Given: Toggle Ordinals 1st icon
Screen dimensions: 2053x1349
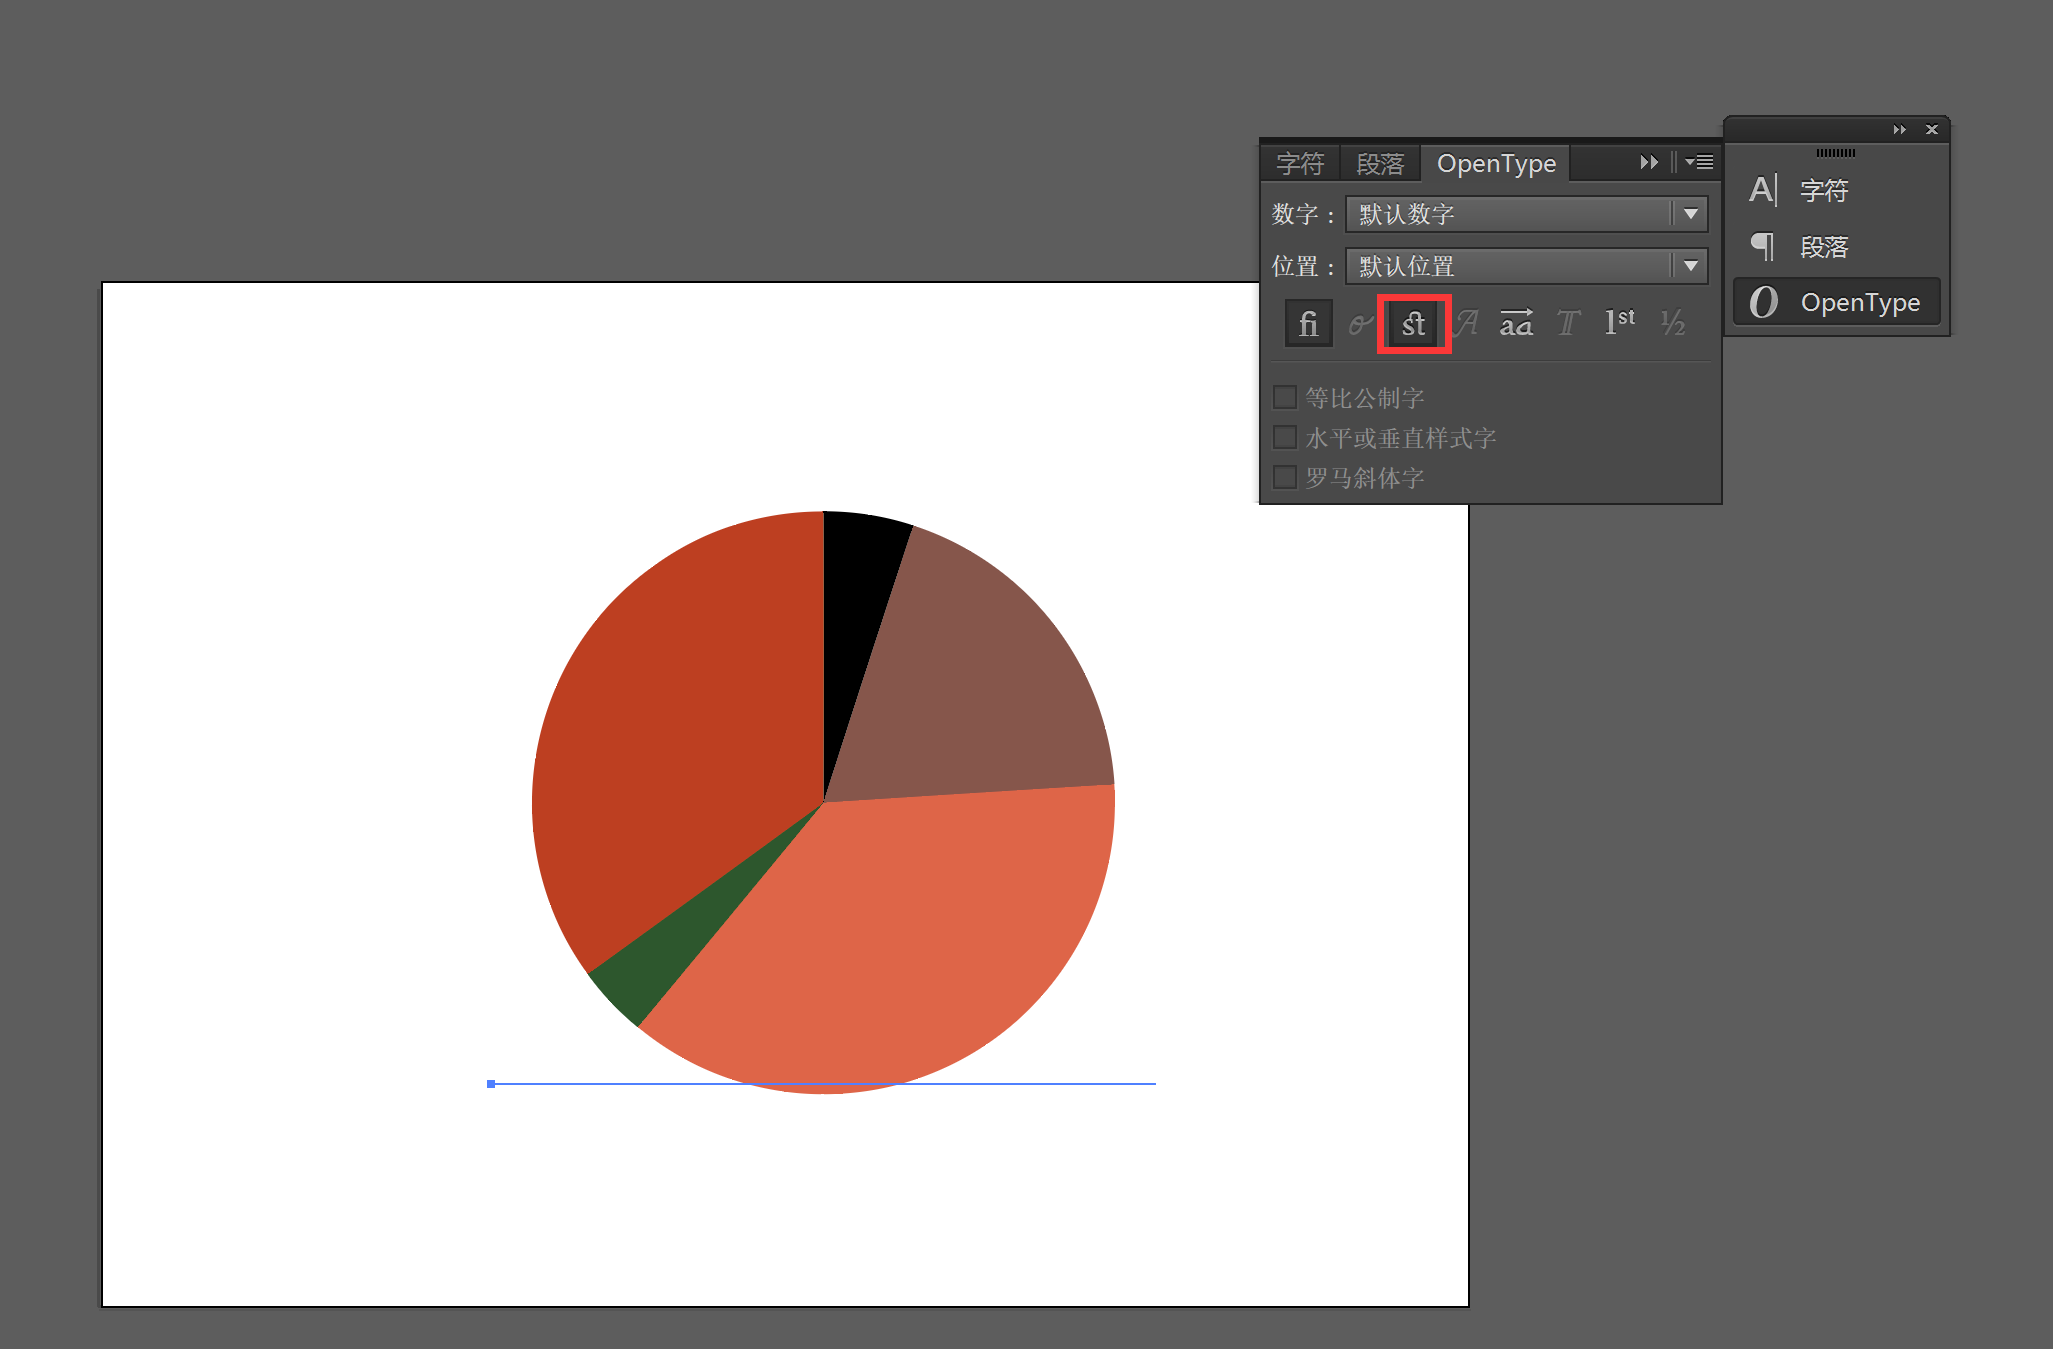Looking at the screenshot, I should 1619,322.
